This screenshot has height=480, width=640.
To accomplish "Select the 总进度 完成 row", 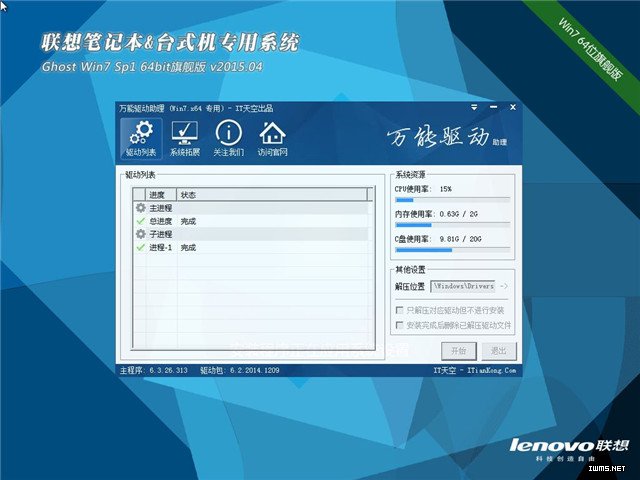I will point(251,221).
